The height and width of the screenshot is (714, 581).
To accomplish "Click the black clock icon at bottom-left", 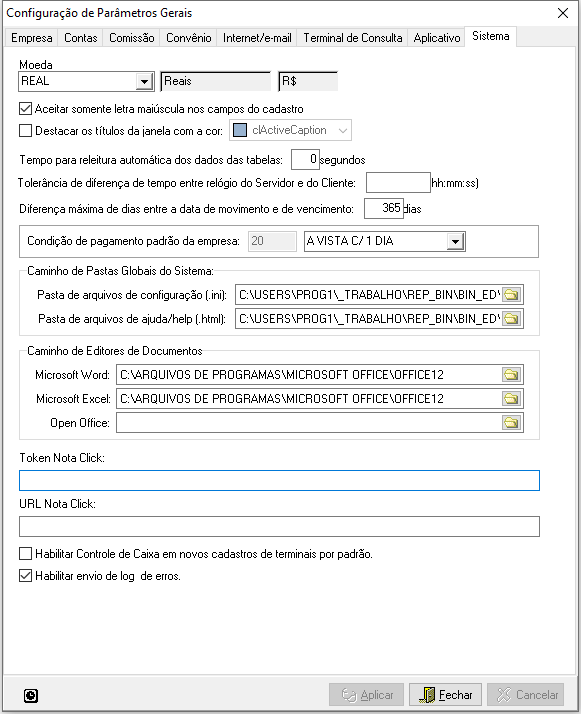I will point(31,696).
